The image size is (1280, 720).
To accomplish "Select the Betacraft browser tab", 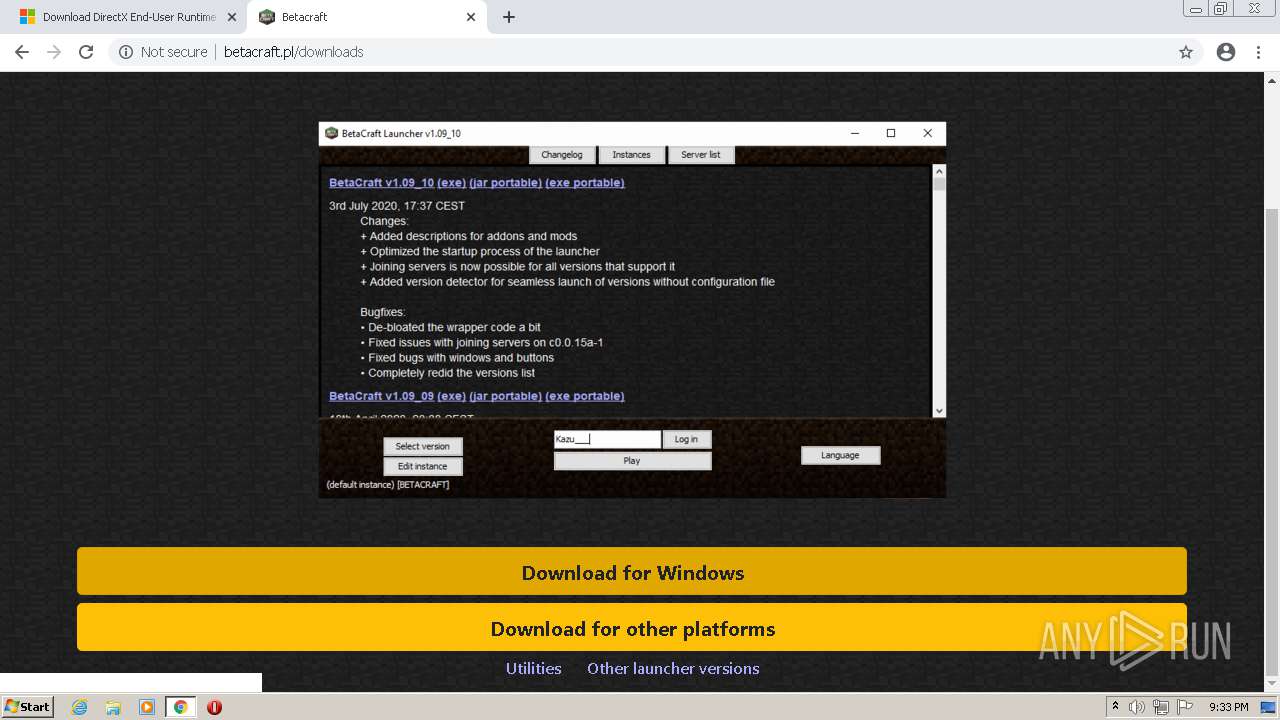I will point(366,17).
